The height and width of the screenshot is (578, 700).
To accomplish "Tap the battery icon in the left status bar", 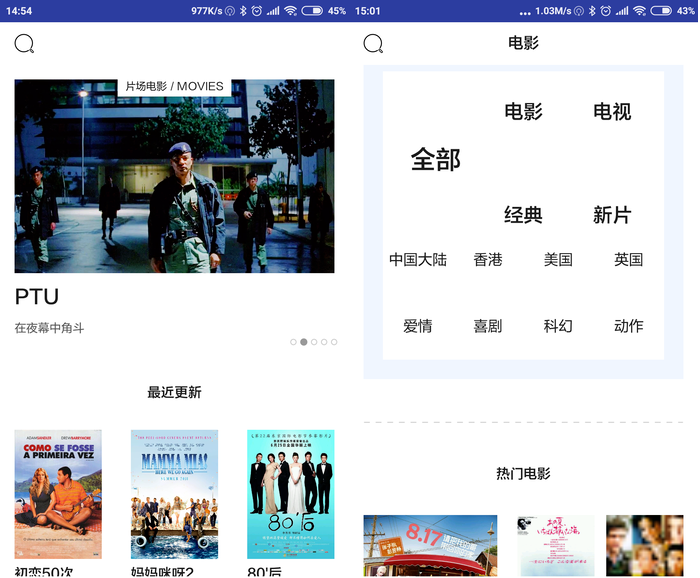I will coord(312,11).
